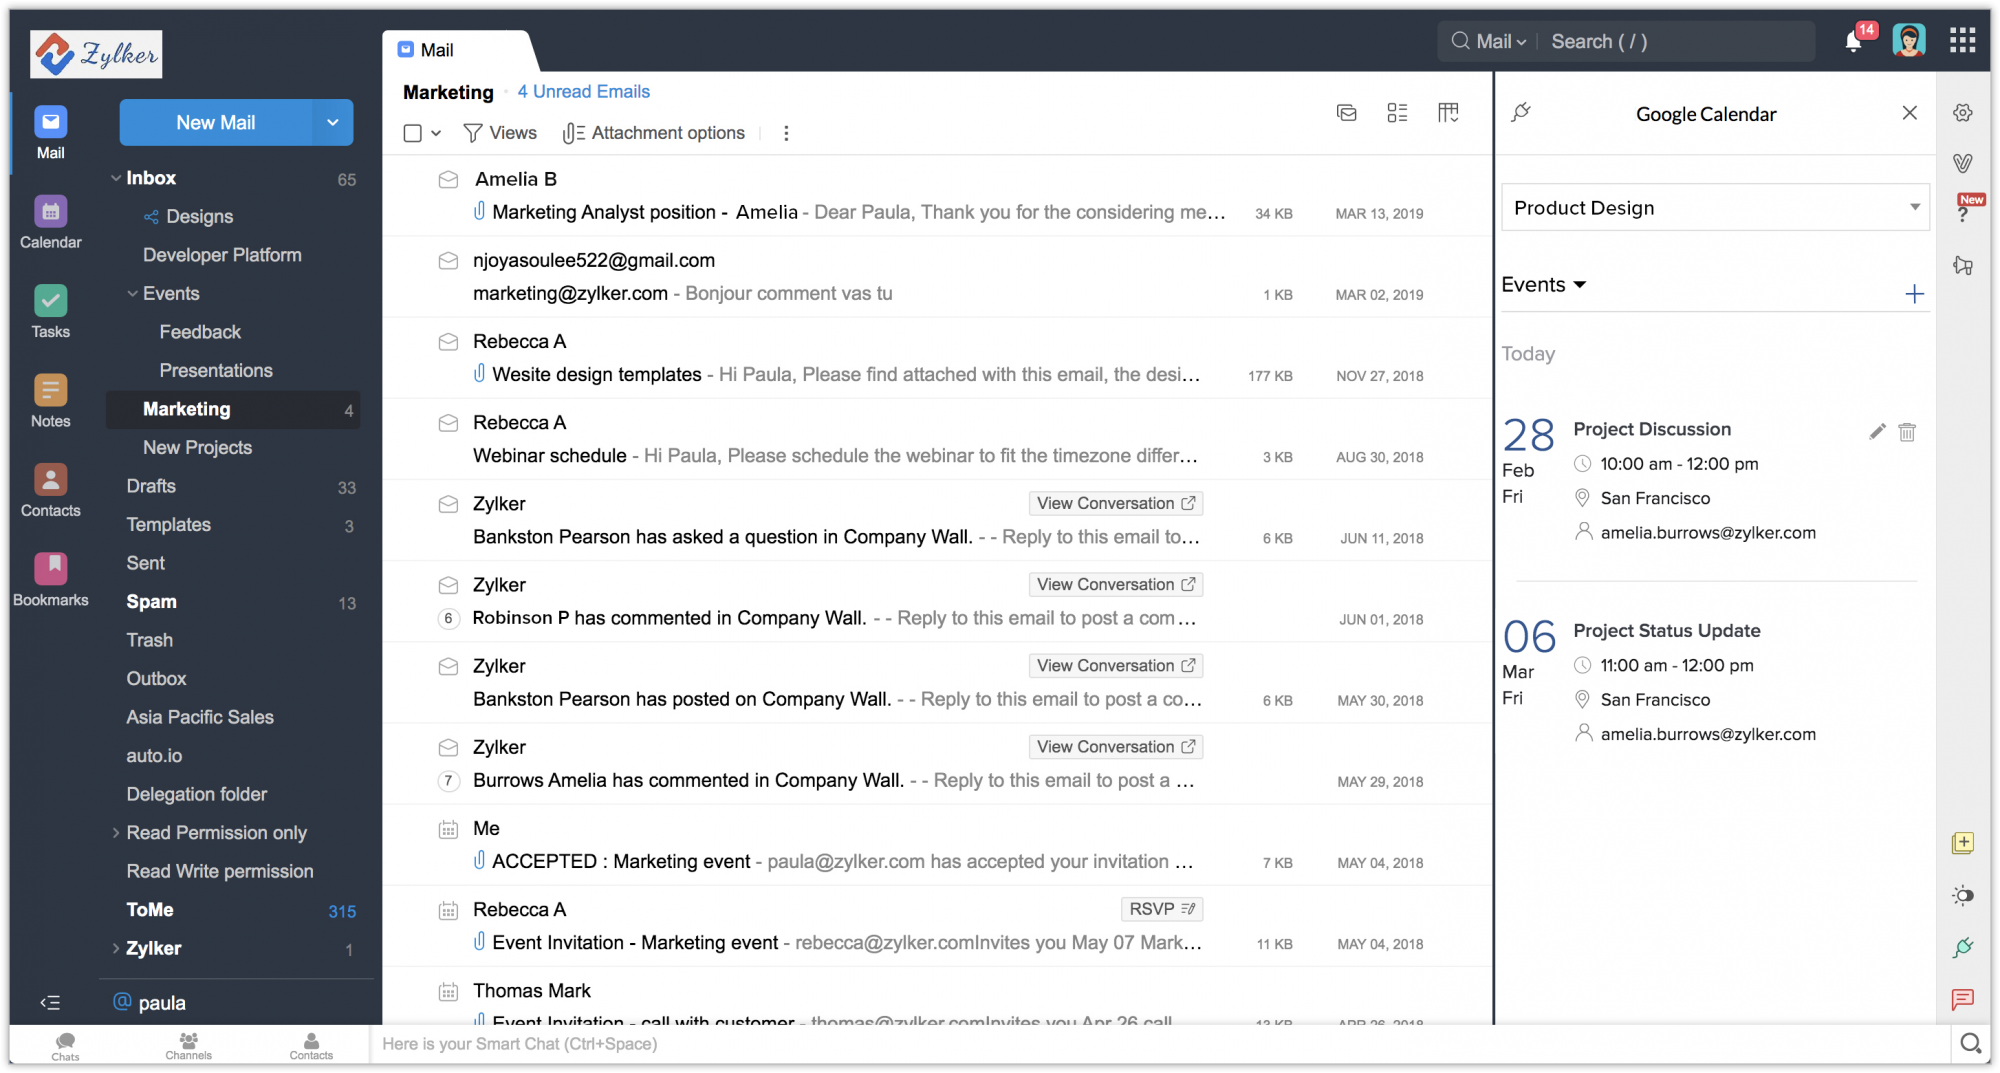Open the Calendar app icon
Image resolution: width=2000 pixels, height=1073 pixels.
click(x=50, y=222)
